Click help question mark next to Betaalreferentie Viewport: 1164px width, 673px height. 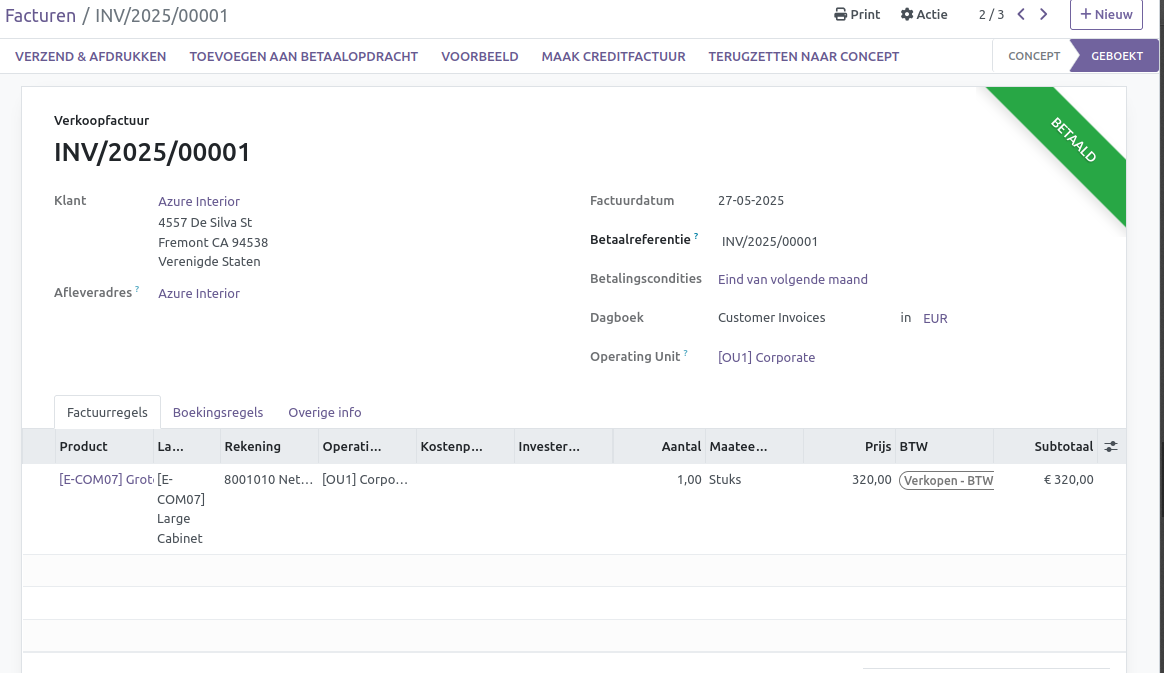coord(696,237)
